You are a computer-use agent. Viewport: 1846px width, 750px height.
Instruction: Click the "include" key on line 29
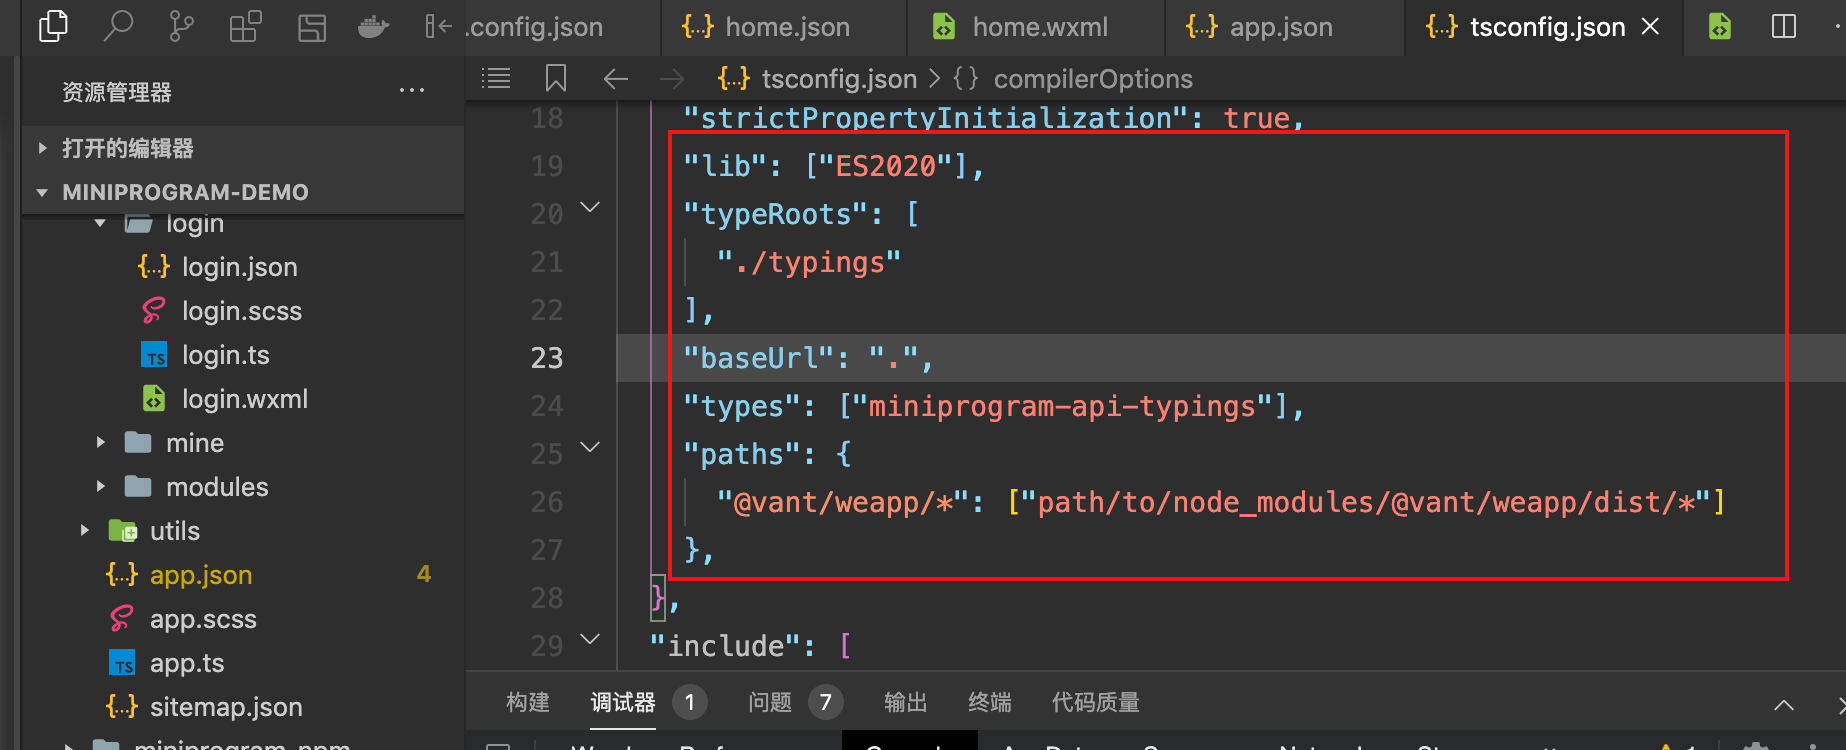tap(724, 646)
